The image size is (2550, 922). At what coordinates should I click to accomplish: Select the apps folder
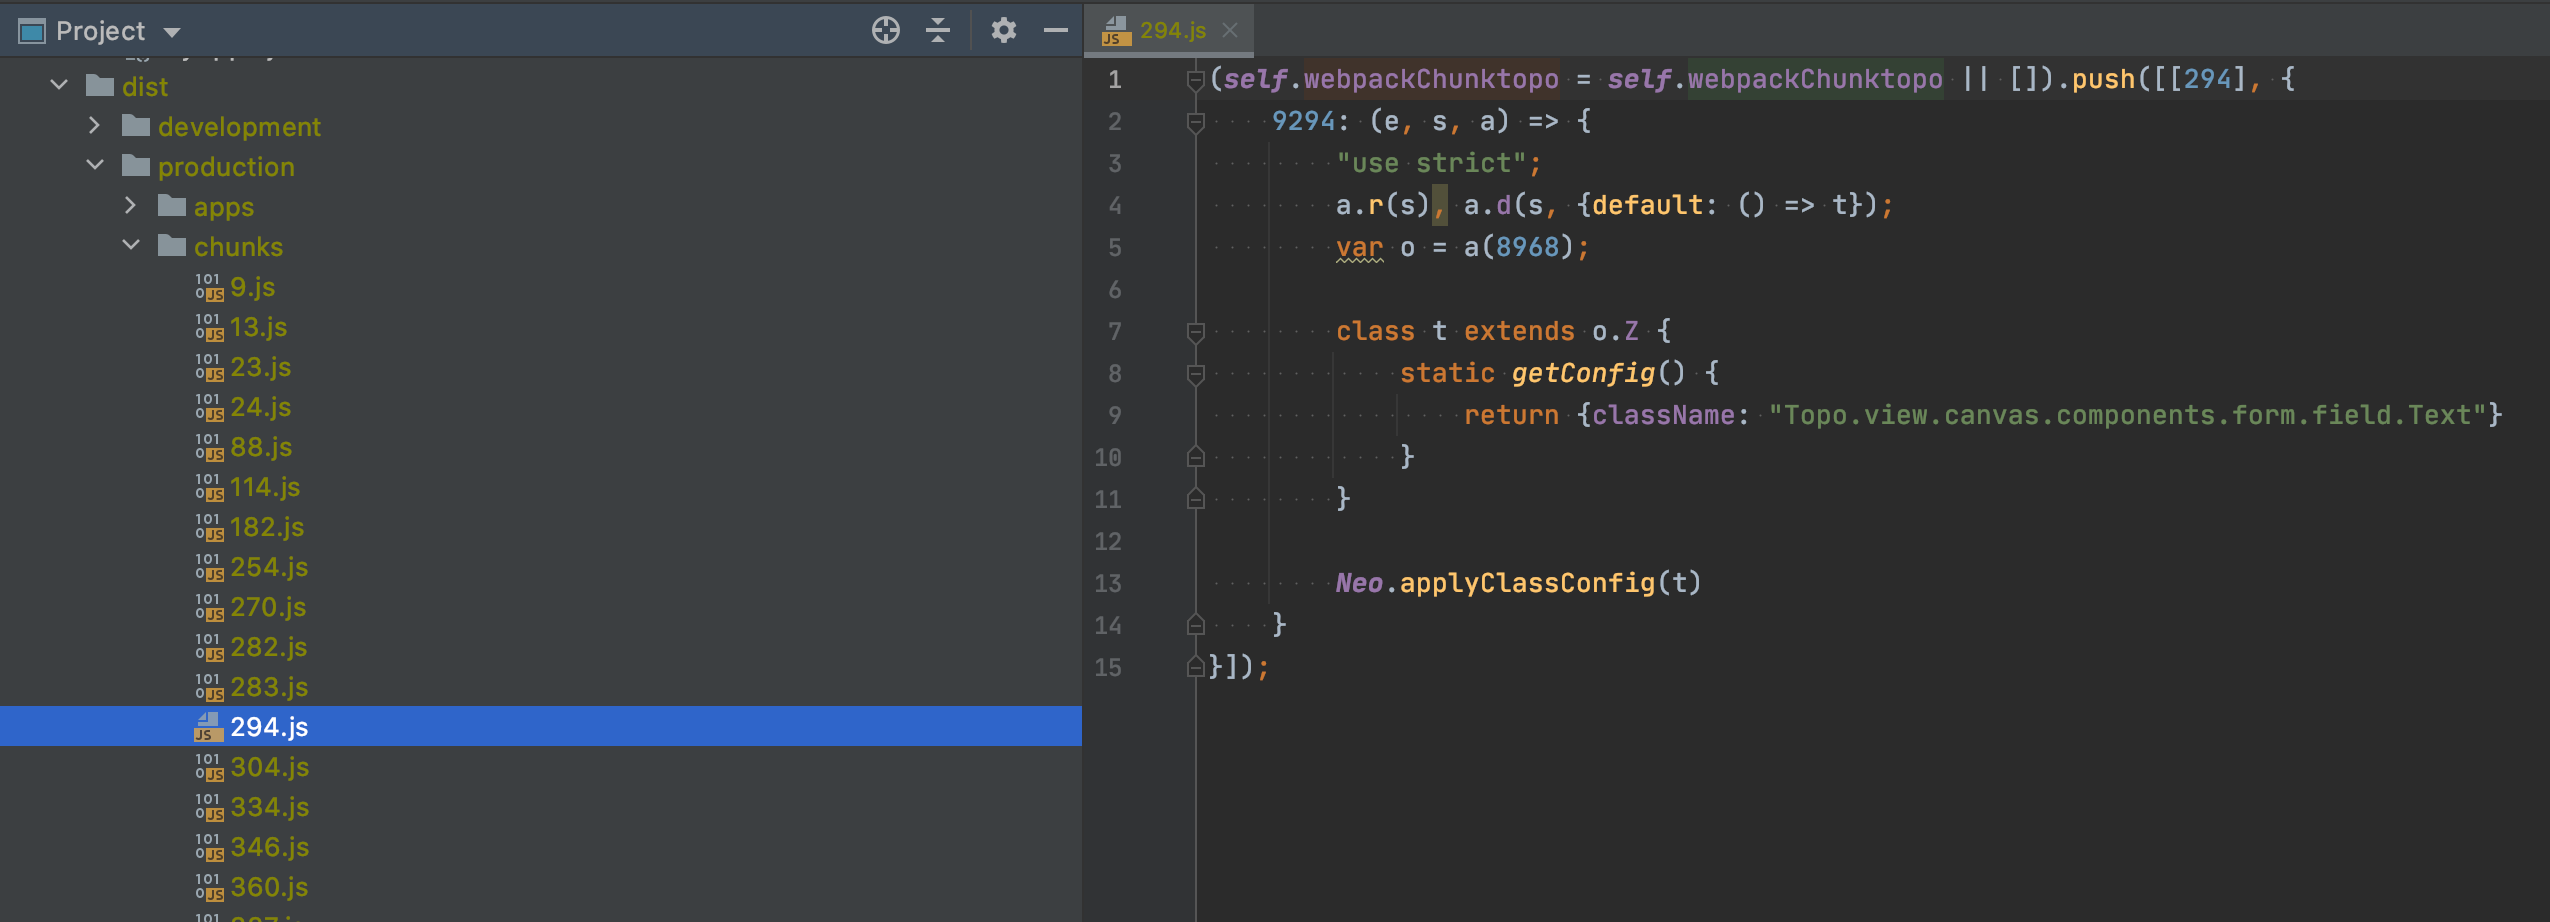[x=224, y=207]
